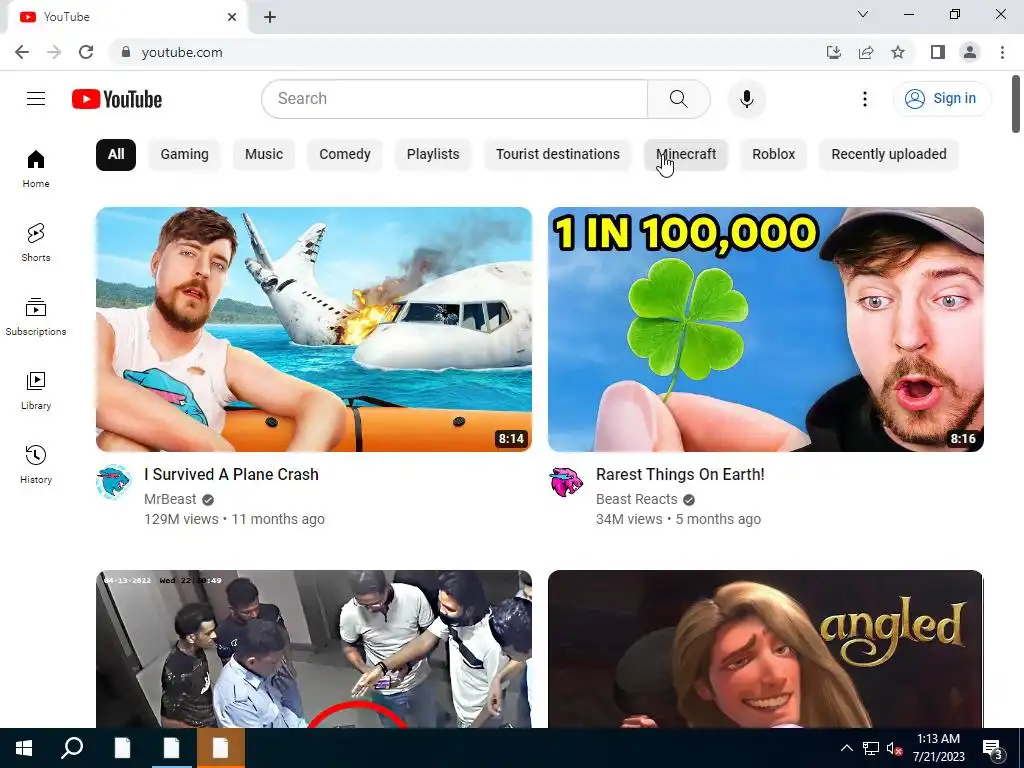Reload the YouTube page

click(x=86, y=52)
